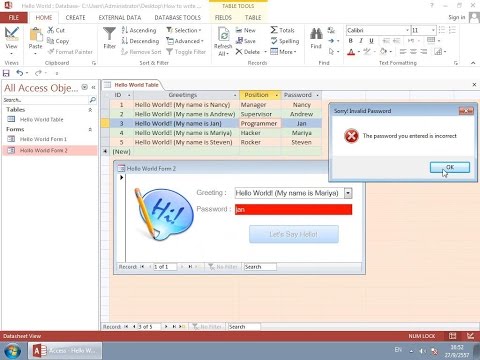Select the Programmer cell
This screenshot has width=480, height=360.
pyautogui.click(x=260, y=123)
